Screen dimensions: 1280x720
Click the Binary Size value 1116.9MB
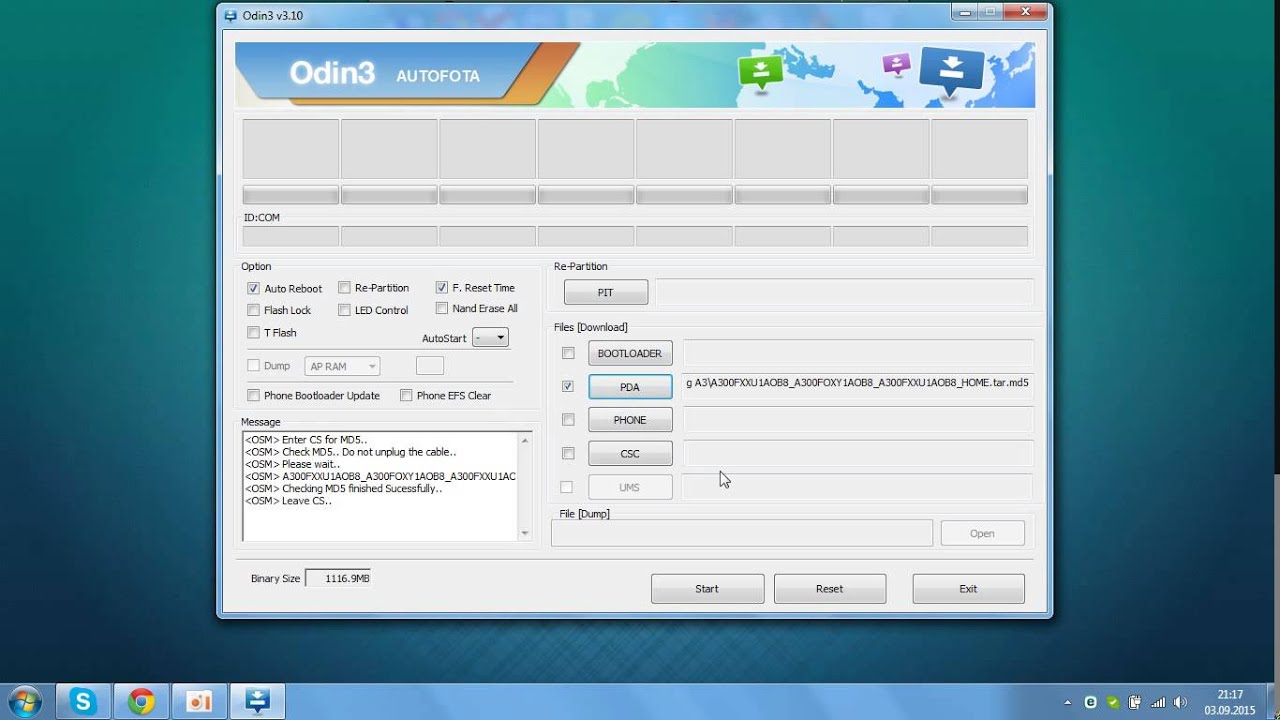click(338, 578)
